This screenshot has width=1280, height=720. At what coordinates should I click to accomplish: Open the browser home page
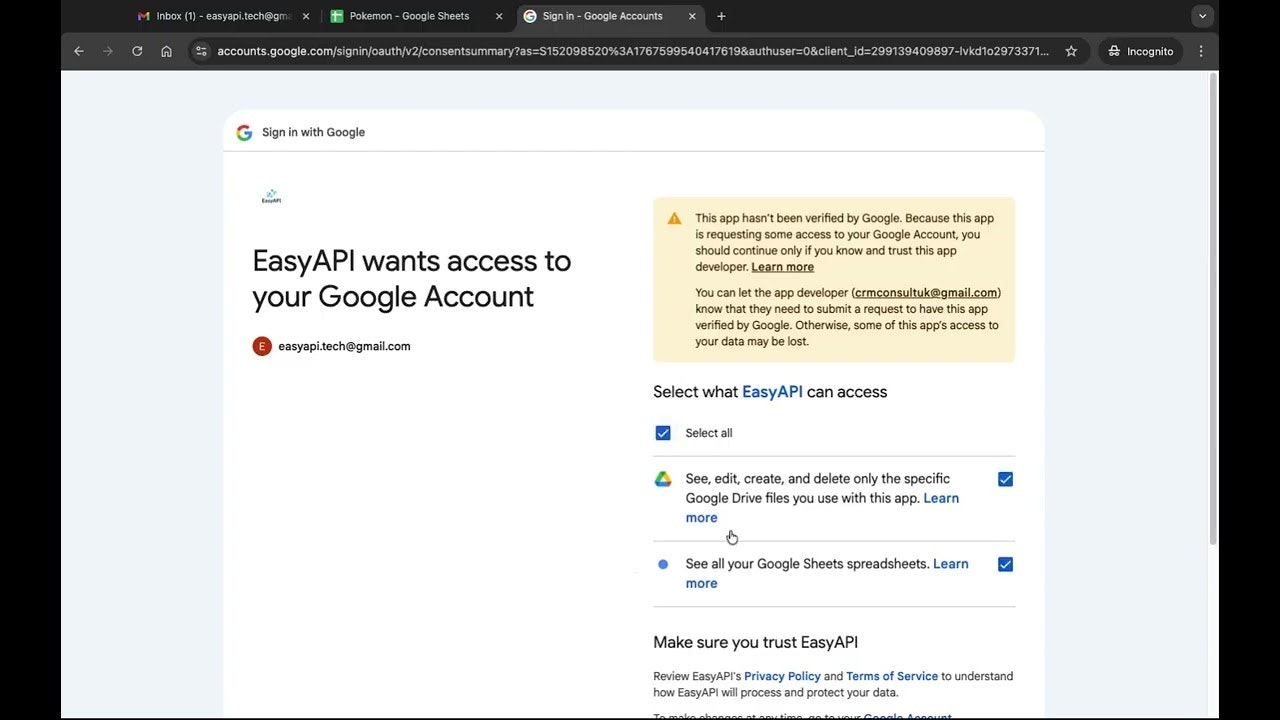tap(166, 51)
